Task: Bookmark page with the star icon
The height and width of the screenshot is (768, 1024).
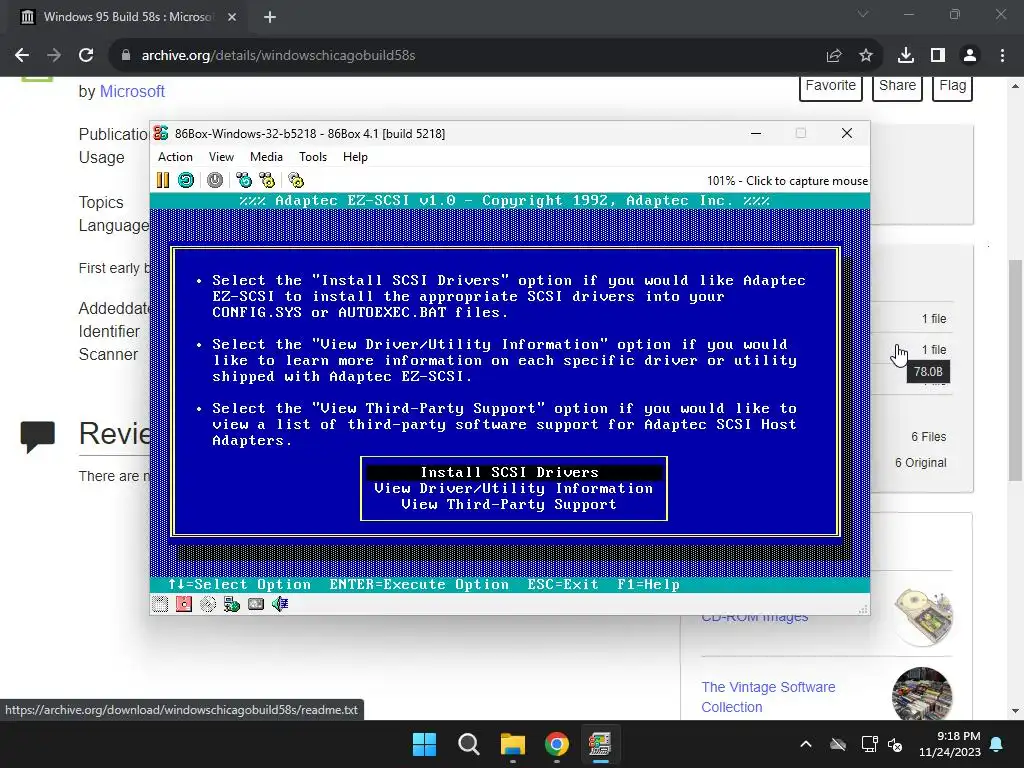Action: click(866, 56)
